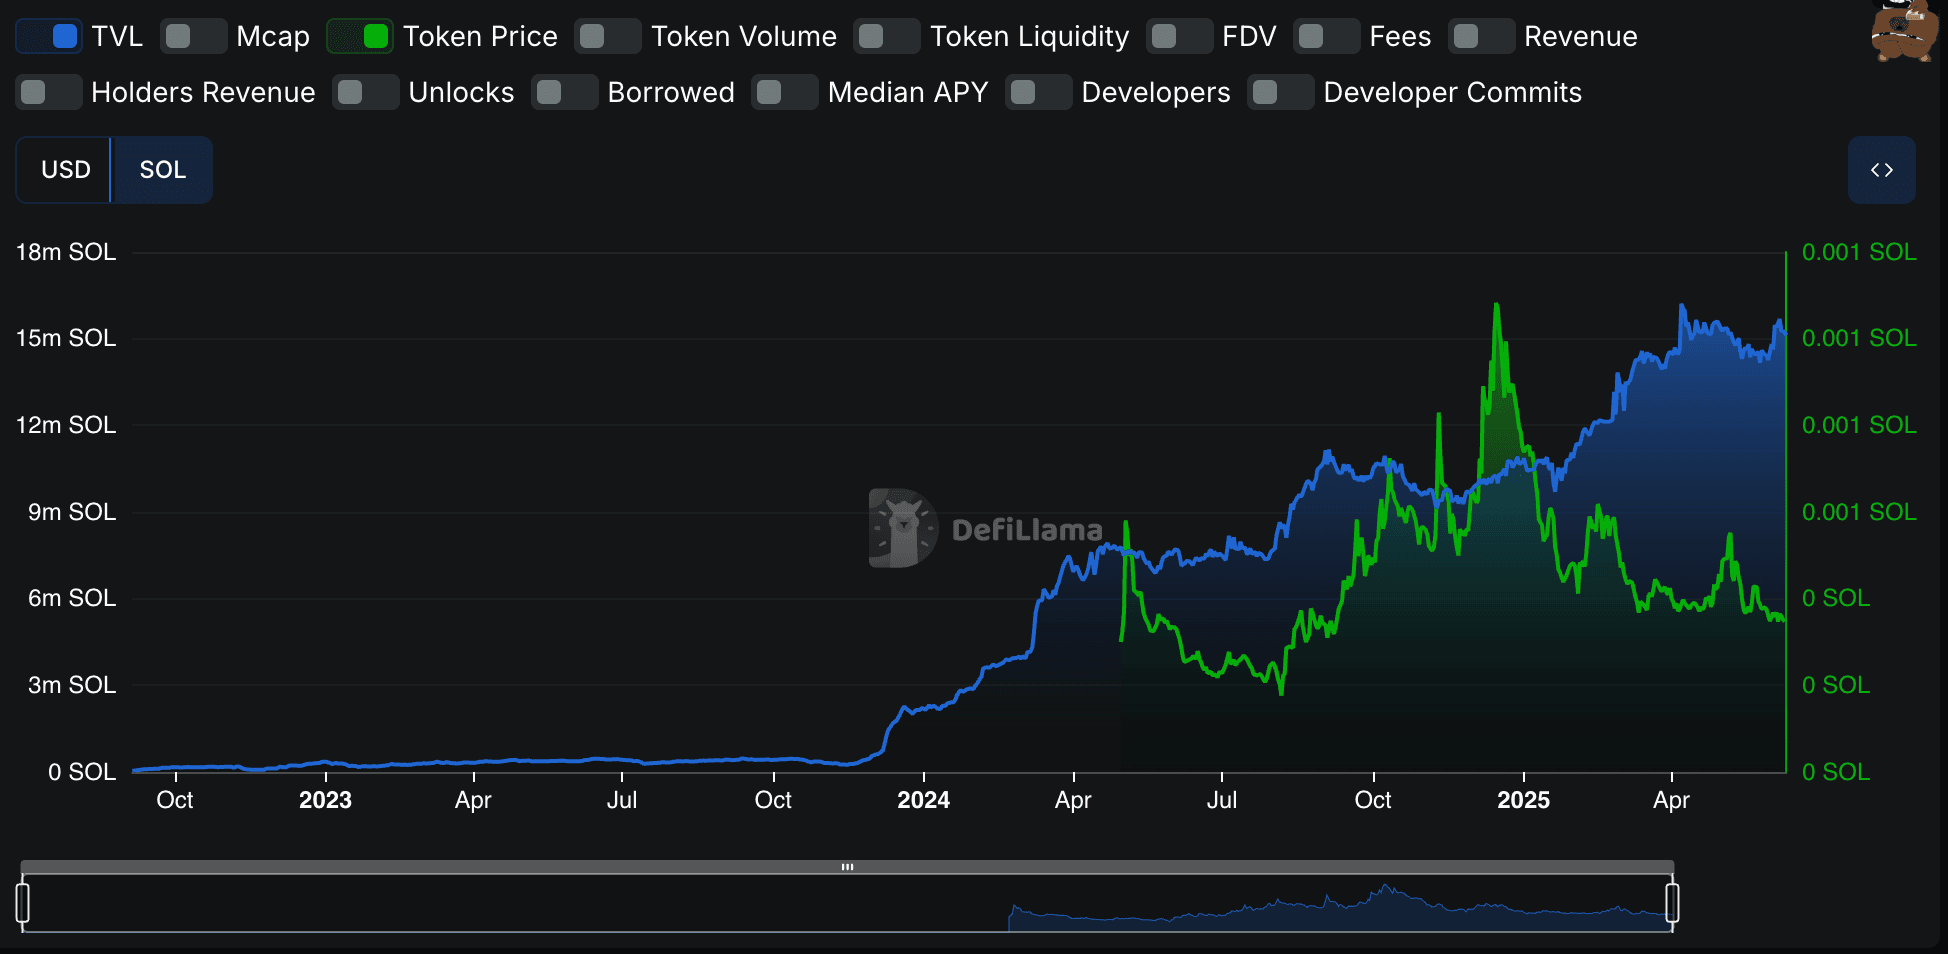Enable the Fees metric
Image resolution: width=1948 pixels, height=954 pixels.
point(1326,35)
